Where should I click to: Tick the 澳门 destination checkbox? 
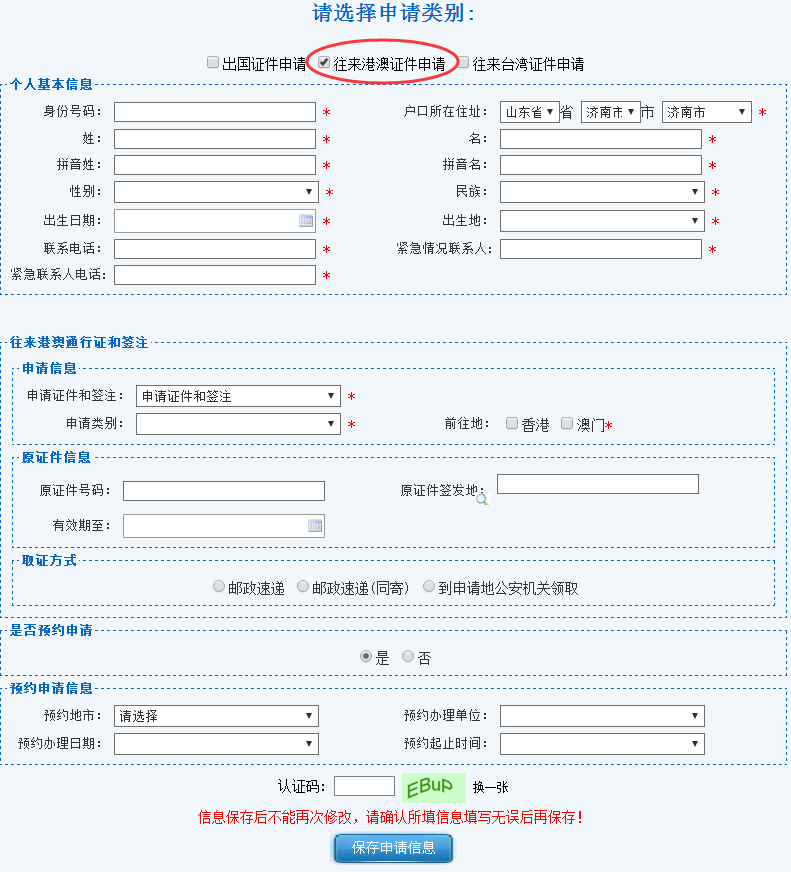click(x=567, y=423)
